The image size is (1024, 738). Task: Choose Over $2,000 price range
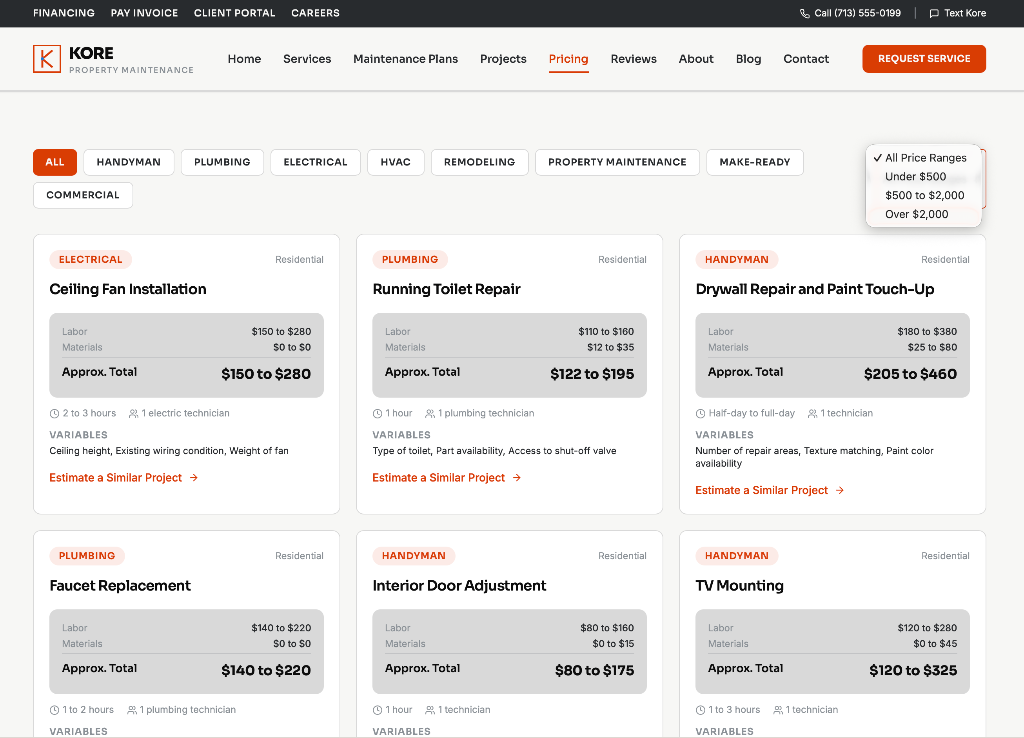pyautogui.click(x=923, y=214)
